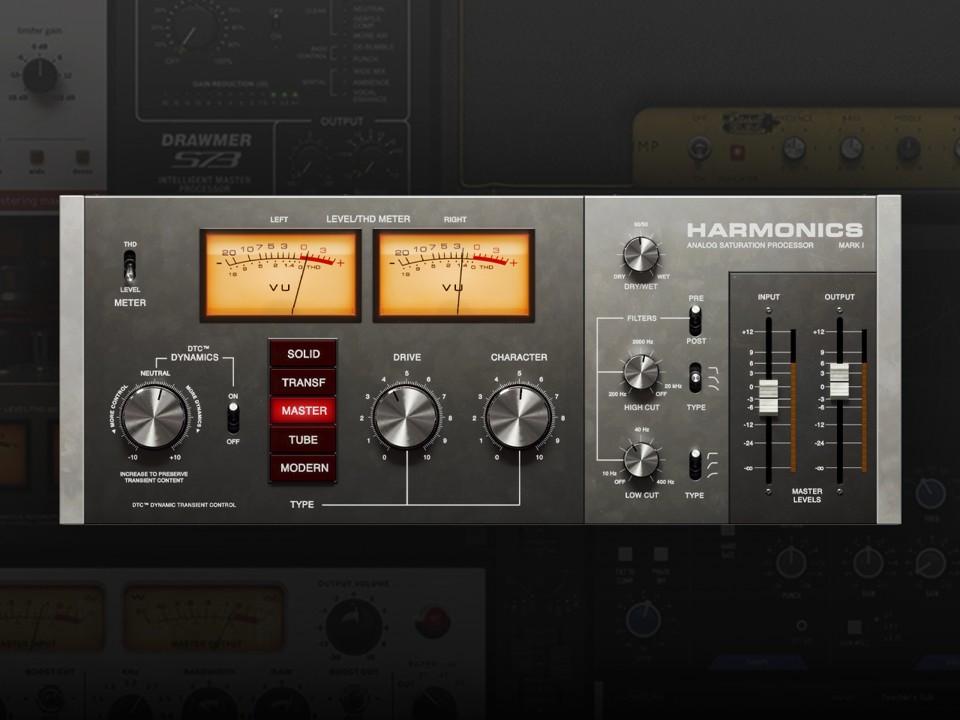Select the TUBE saturation type
960x720 pixels.
pyautogui.click(x=302, y=440)
